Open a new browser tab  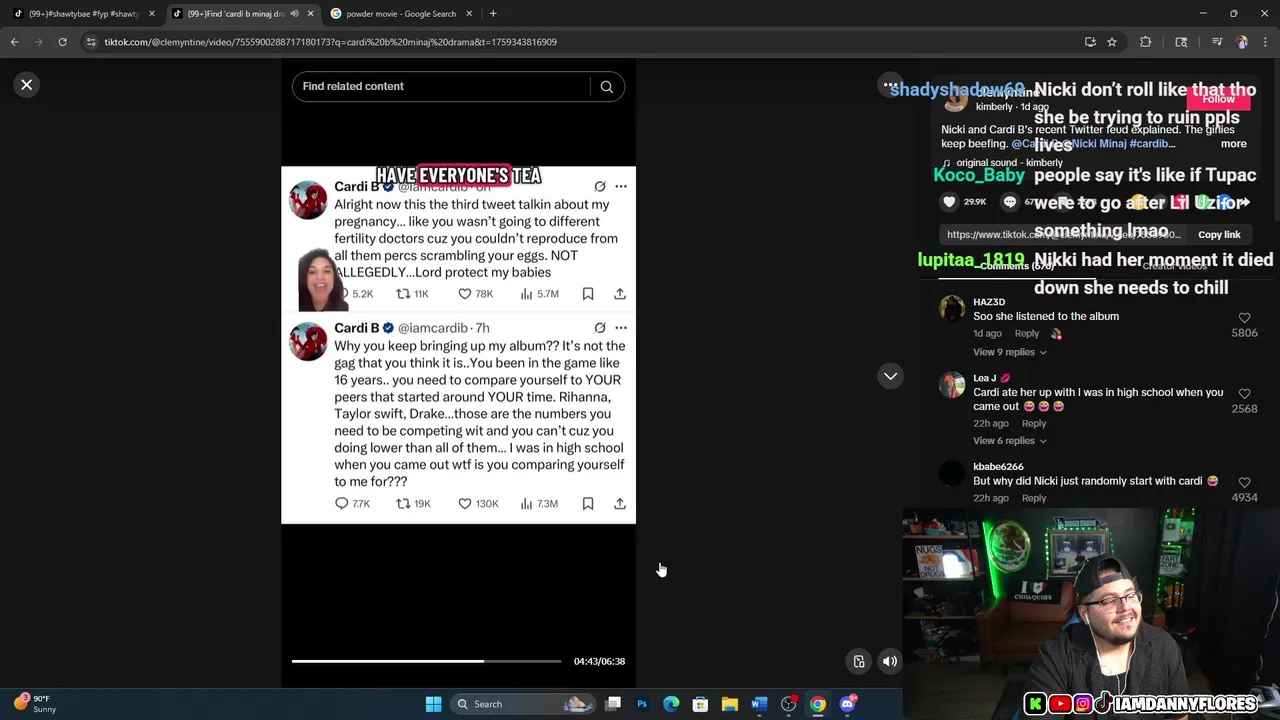click(493, 14)
